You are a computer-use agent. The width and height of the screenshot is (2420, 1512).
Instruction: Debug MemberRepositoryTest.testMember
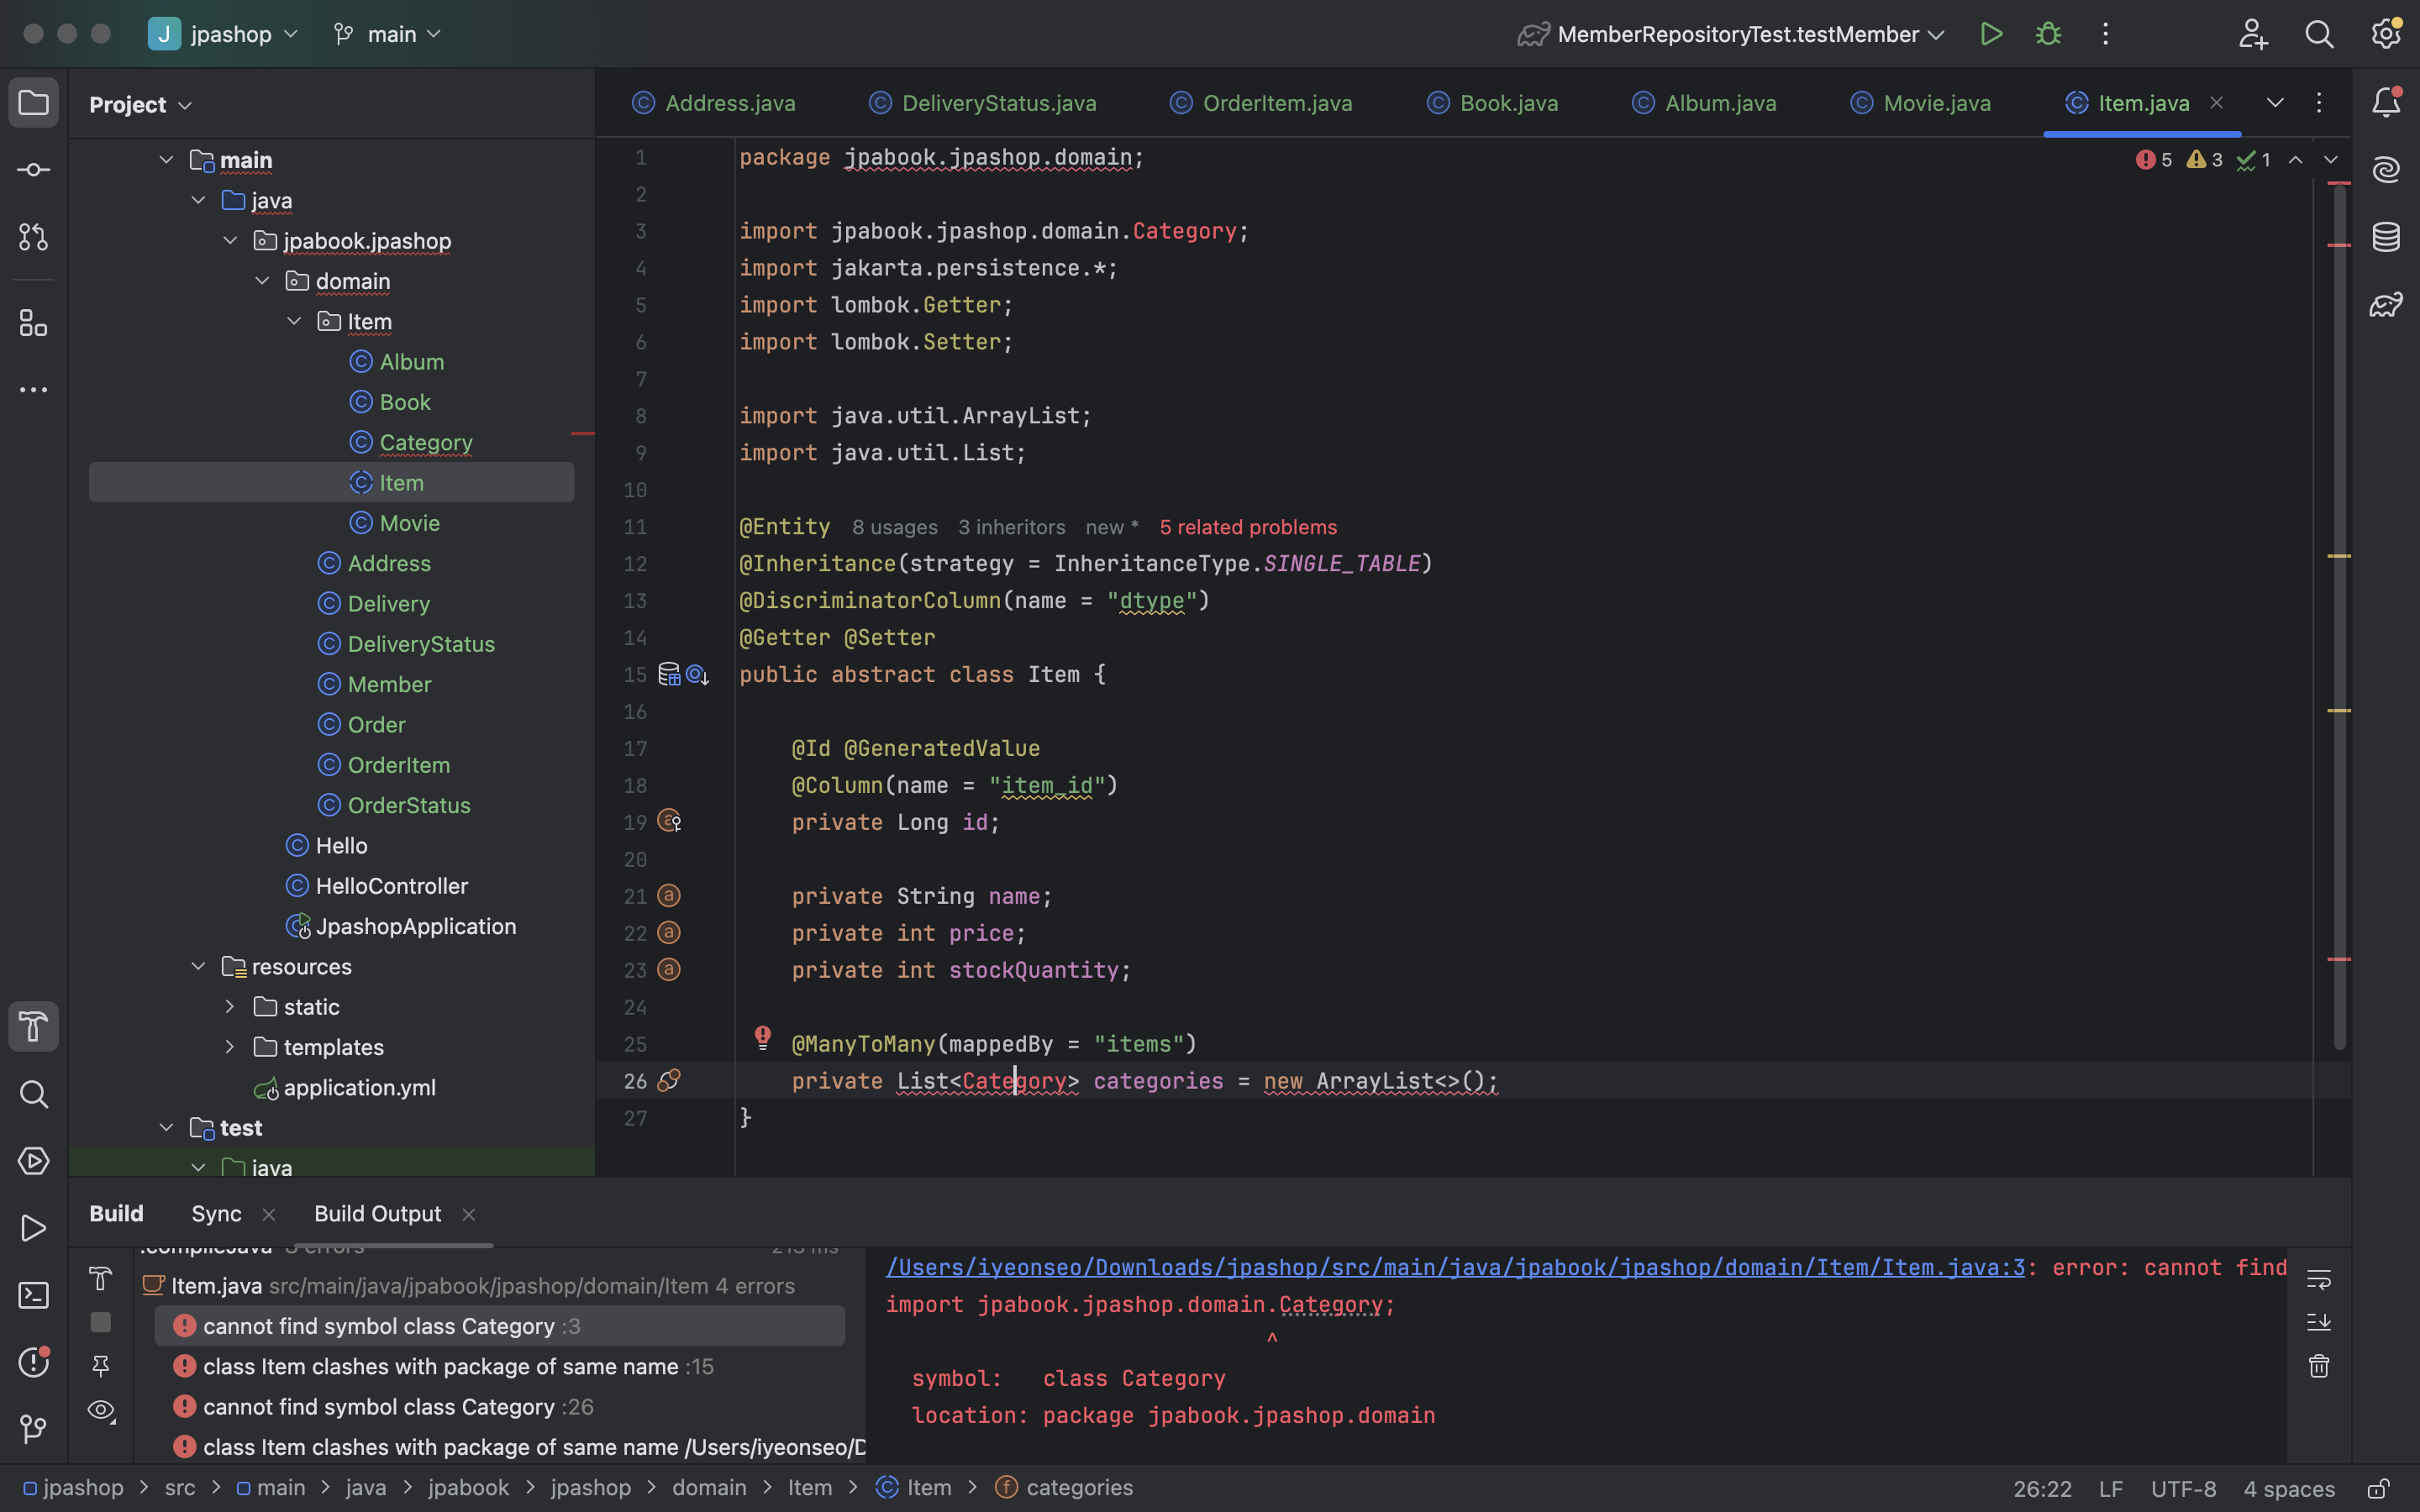point(2048,34)
